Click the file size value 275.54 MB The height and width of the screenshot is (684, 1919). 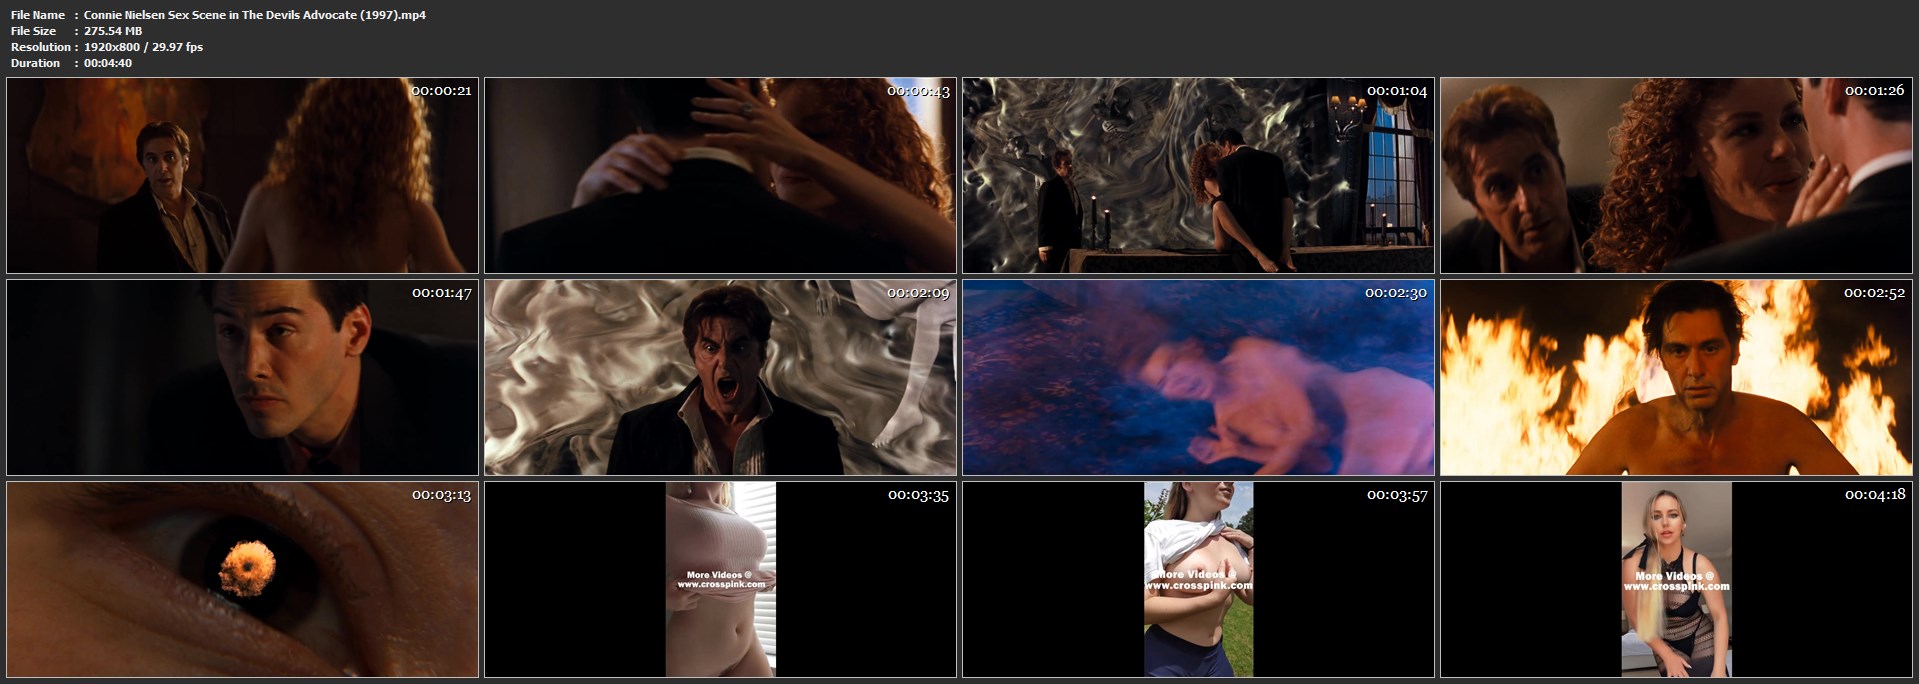coord(113,31)
